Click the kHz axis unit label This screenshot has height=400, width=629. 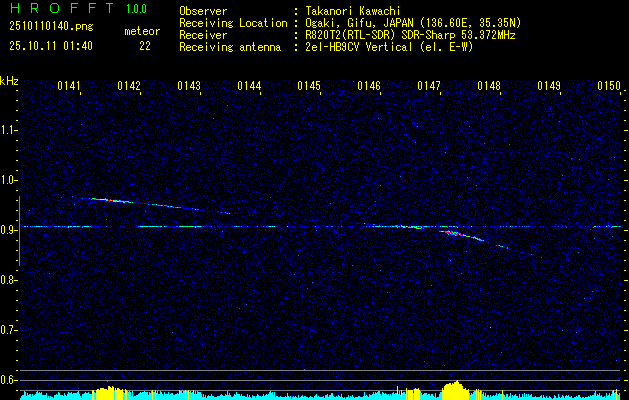pyautogui.click(x=9, y=81)
